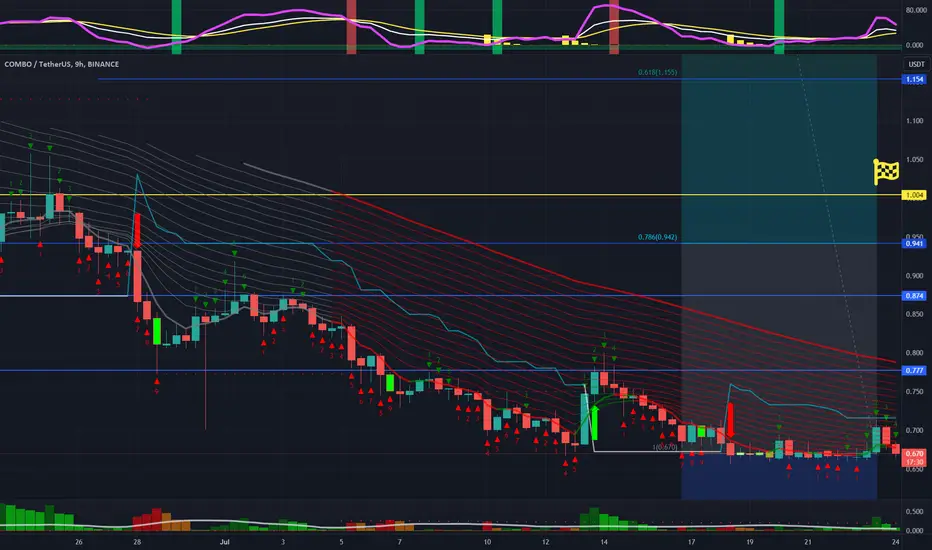Viewport: 932px width, 550px height.
Task: Select the 0.777 blue price label
Action: click(914, 370)
